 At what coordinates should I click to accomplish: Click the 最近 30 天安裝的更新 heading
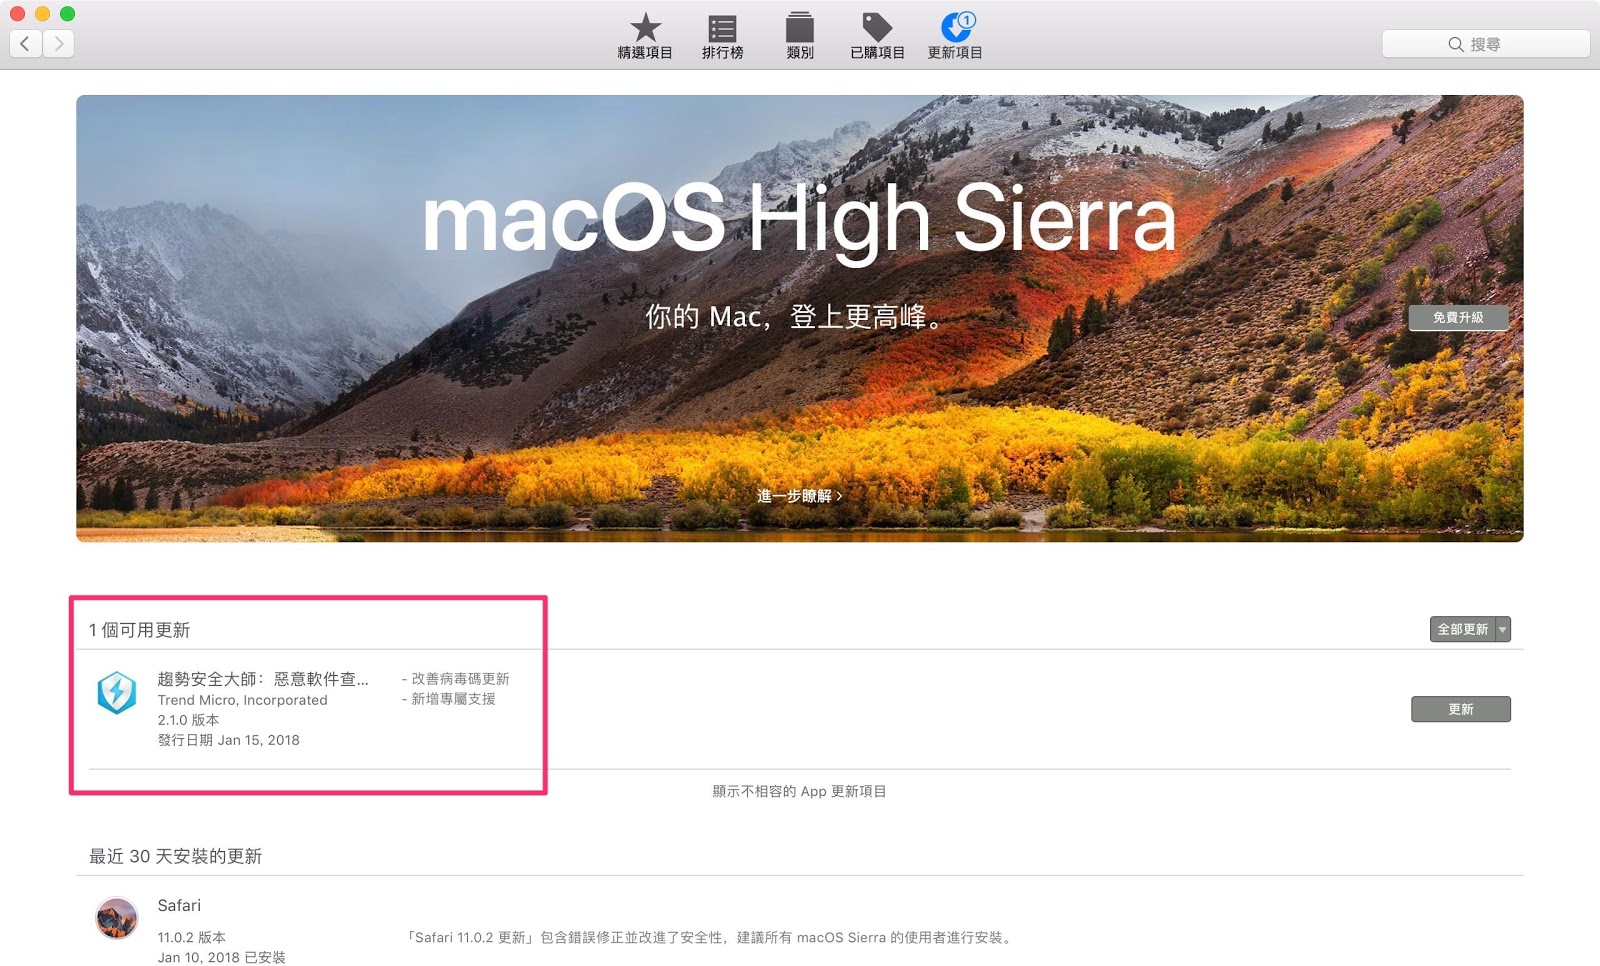[x=175, y=856]
